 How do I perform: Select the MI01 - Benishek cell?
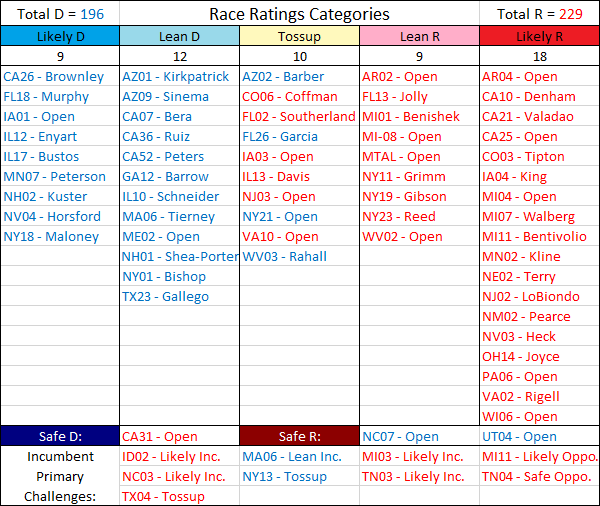coord(419,116)
